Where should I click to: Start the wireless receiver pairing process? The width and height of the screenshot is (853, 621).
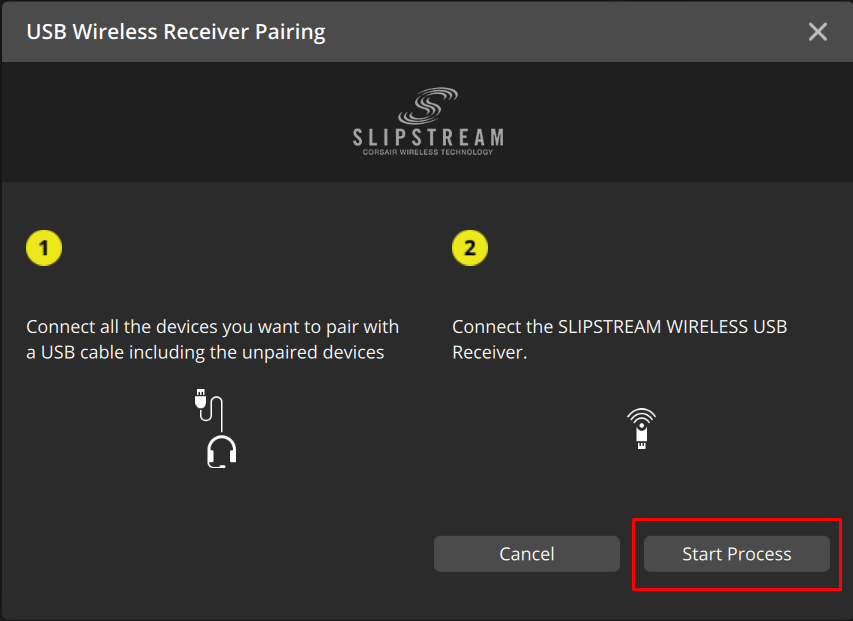click(735, 553)
